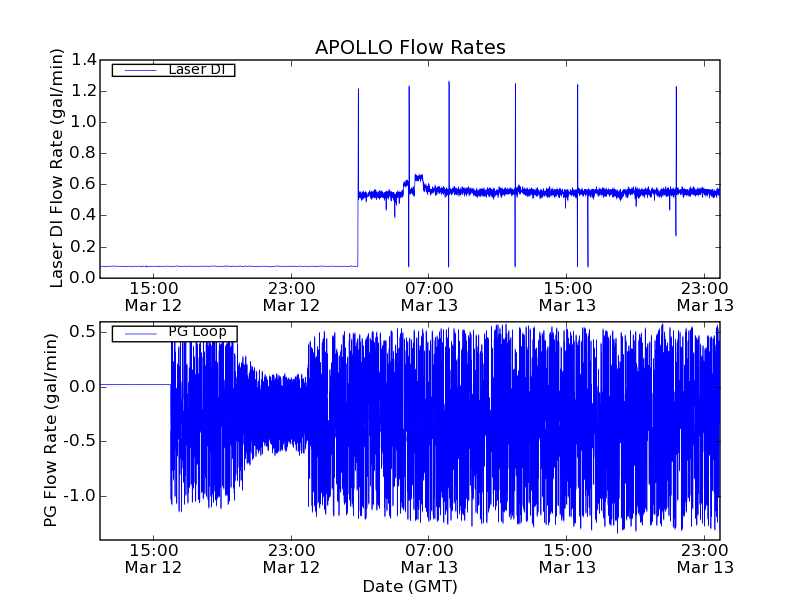This screenshot has height=600, width=800.
Task: Click the "0.5" tick on PG Flow axis
Action: point(82,332)
